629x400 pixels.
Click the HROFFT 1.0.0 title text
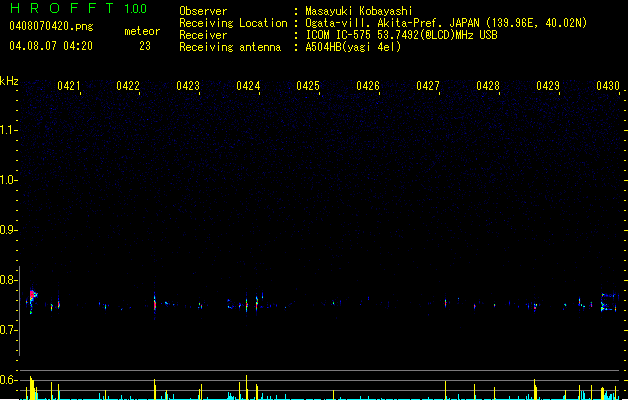[78, 8]
